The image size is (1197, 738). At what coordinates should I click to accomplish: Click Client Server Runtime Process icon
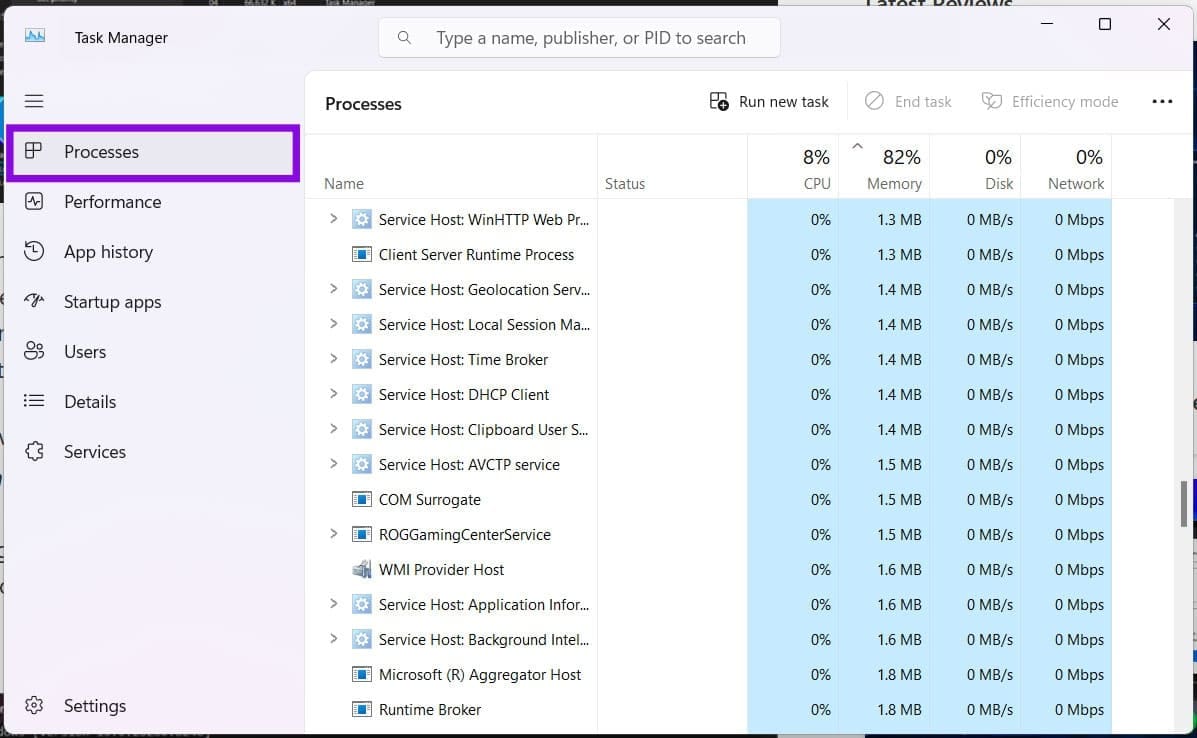pos(362,254)
